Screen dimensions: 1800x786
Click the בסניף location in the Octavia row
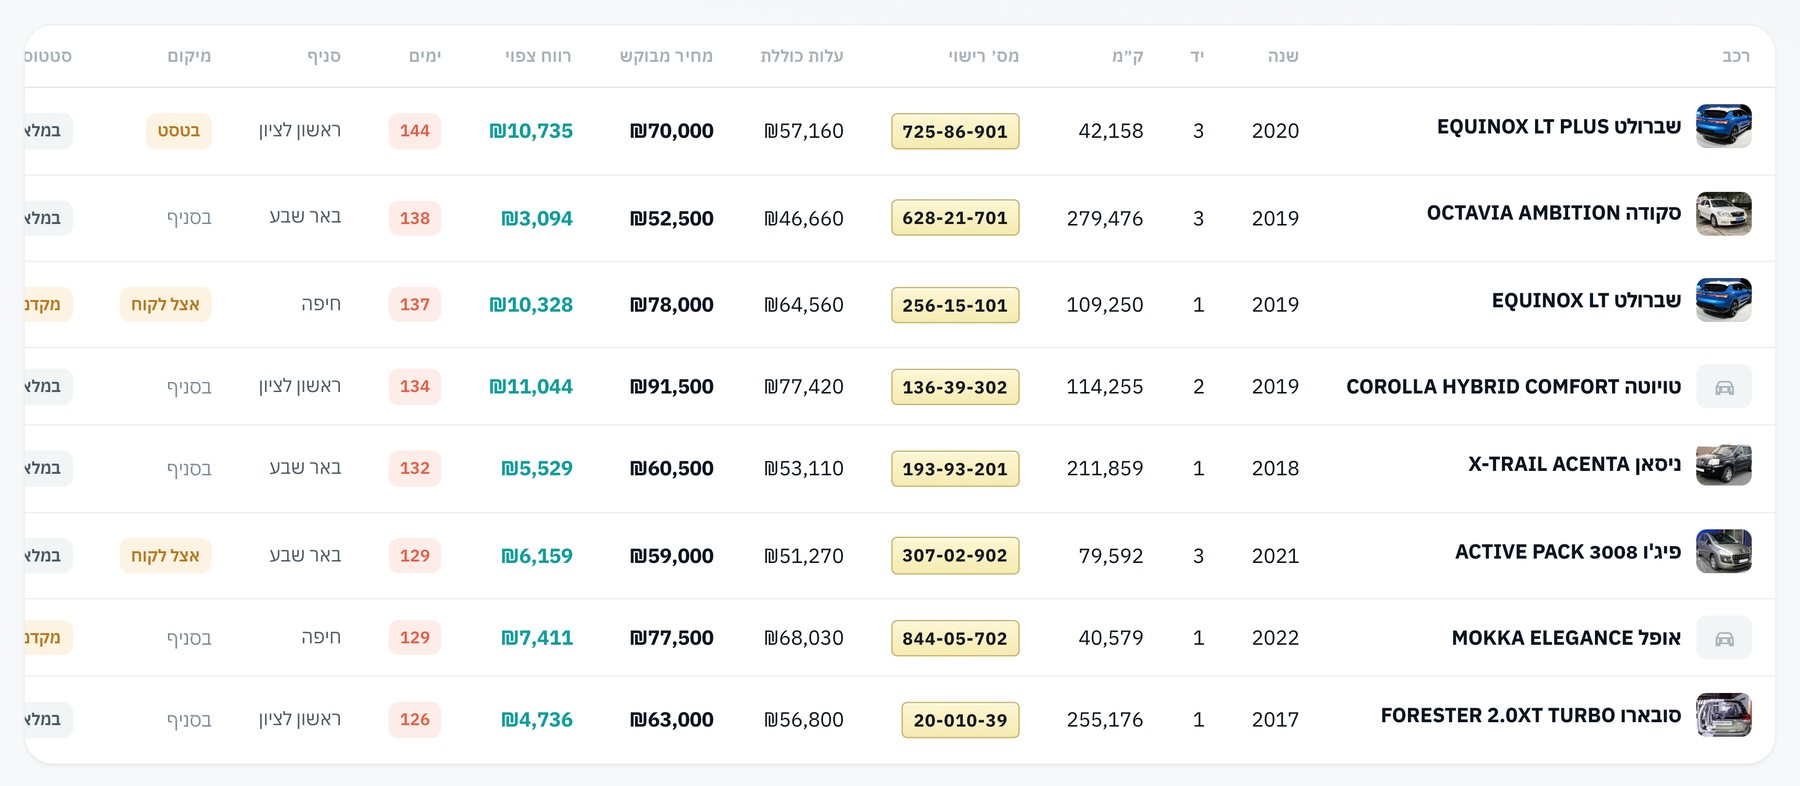189,218
